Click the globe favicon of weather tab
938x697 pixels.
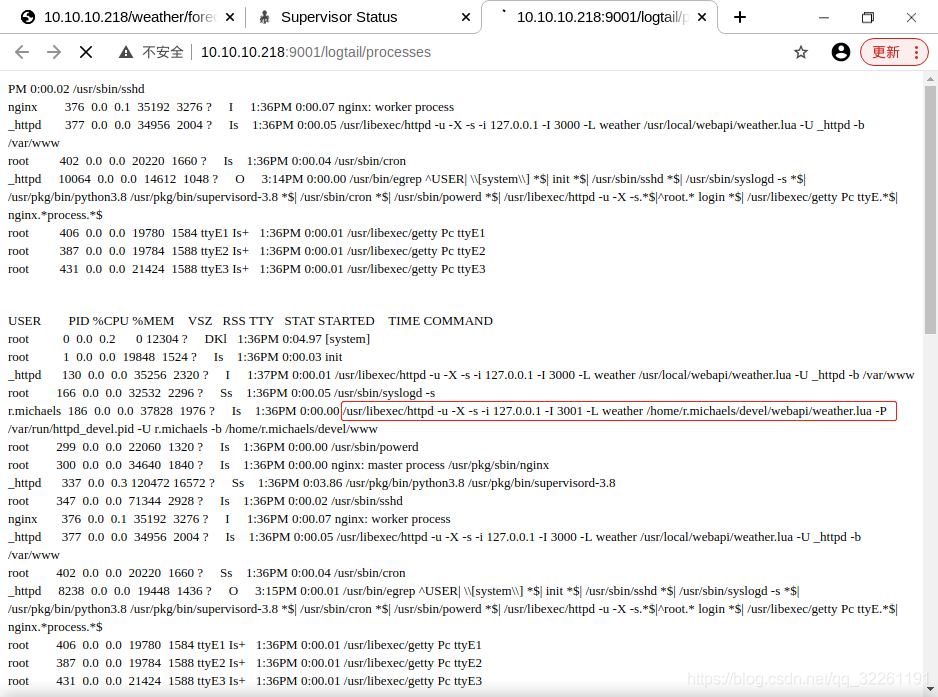click(28, 17)
